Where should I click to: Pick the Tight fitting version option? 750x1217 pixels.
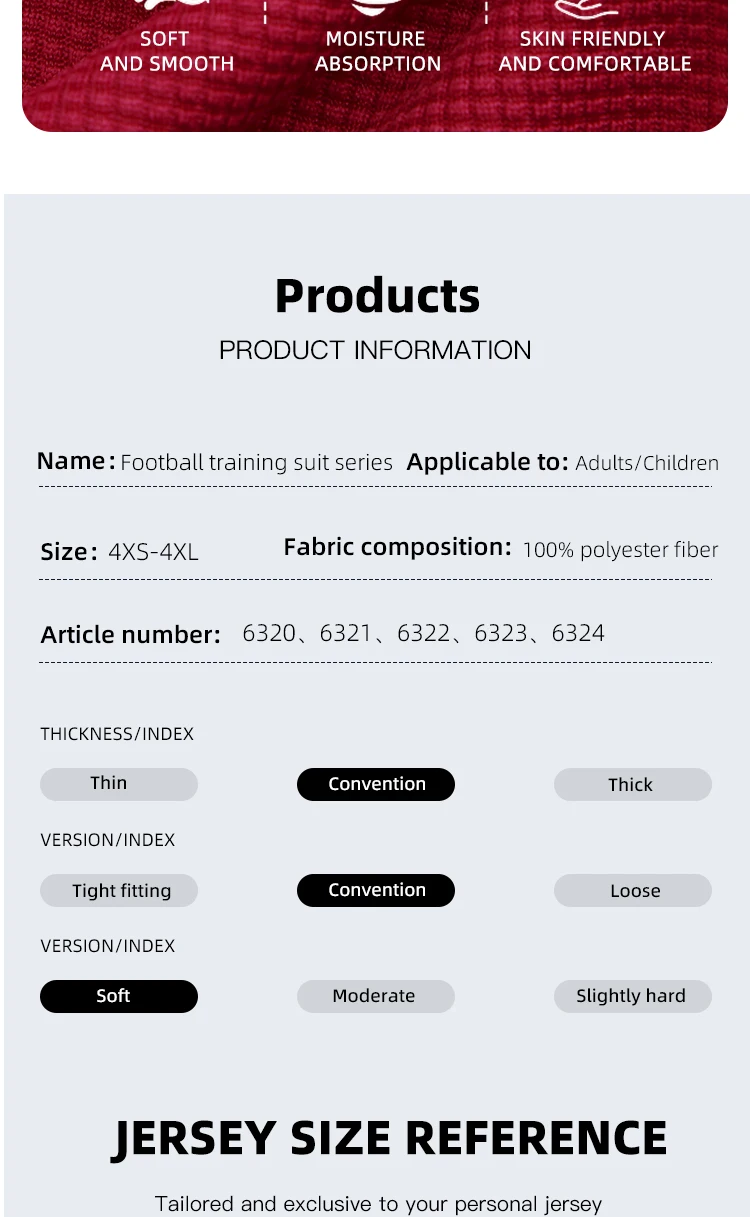point(119,890)
